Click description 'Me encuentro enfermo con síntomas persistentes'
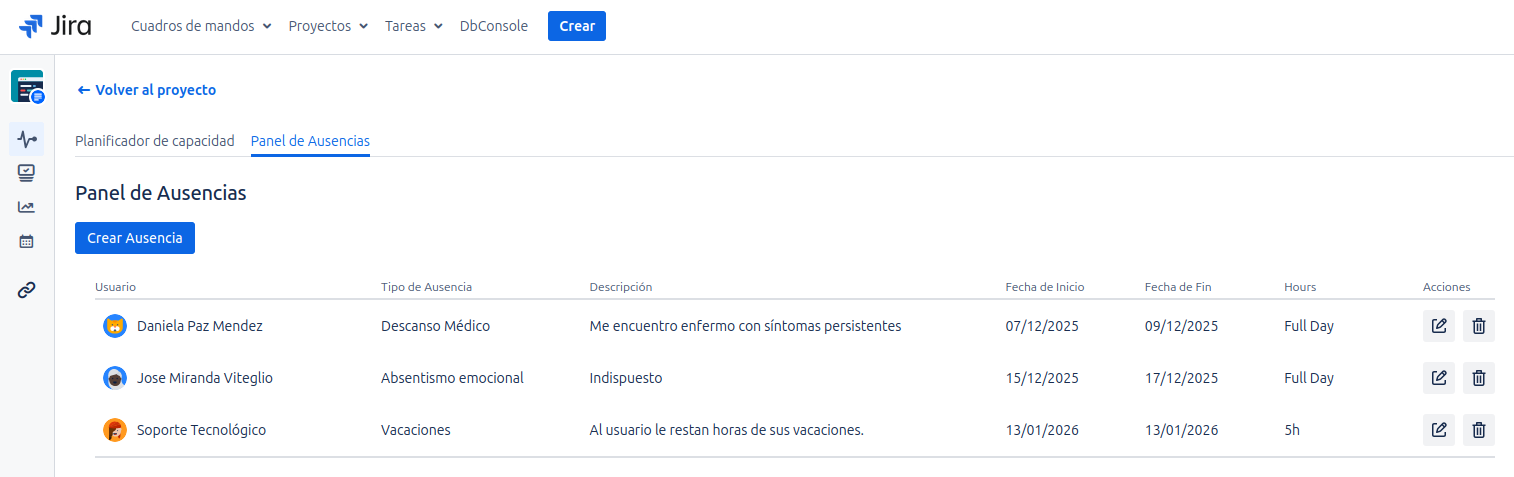This screenshot has width=1514, height=477. pyautogui.click(x=746, y=326)
